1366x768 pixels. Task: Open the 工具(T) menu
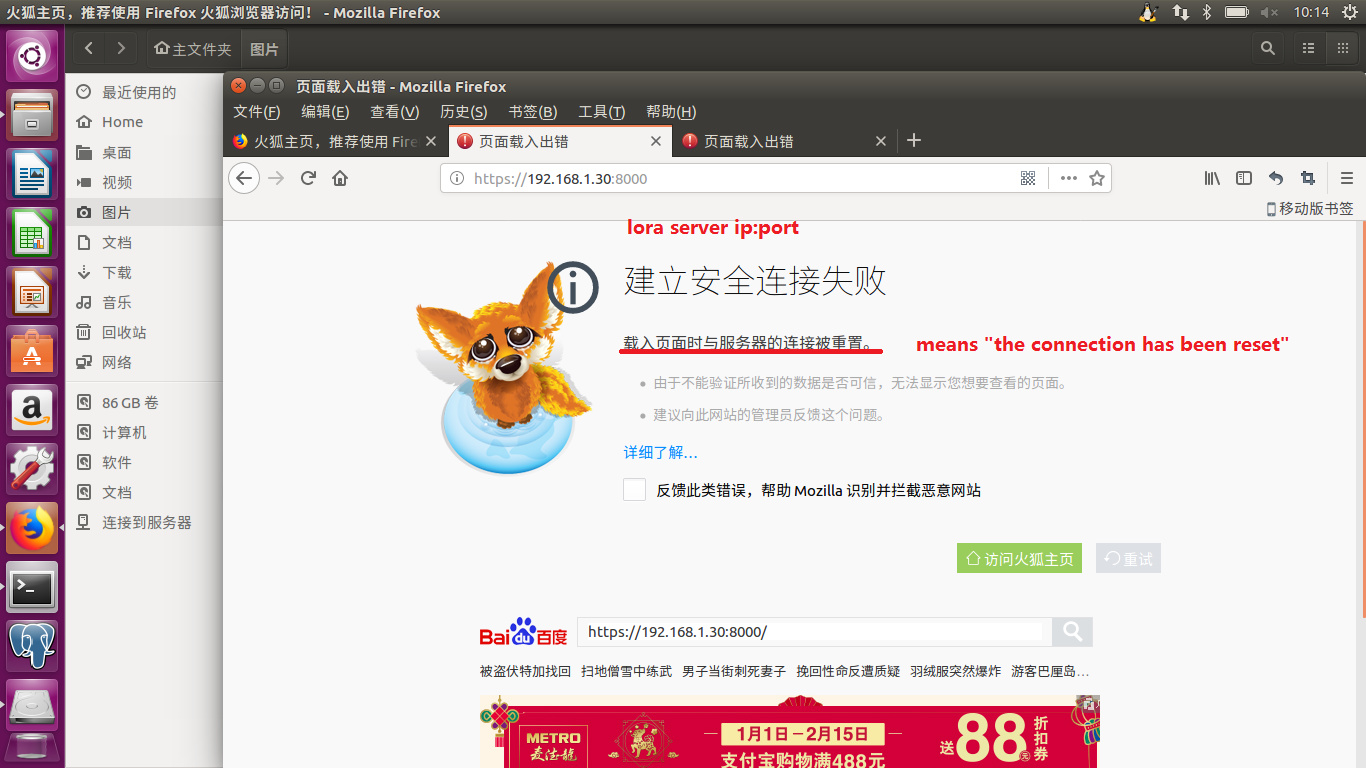point(602,112)
